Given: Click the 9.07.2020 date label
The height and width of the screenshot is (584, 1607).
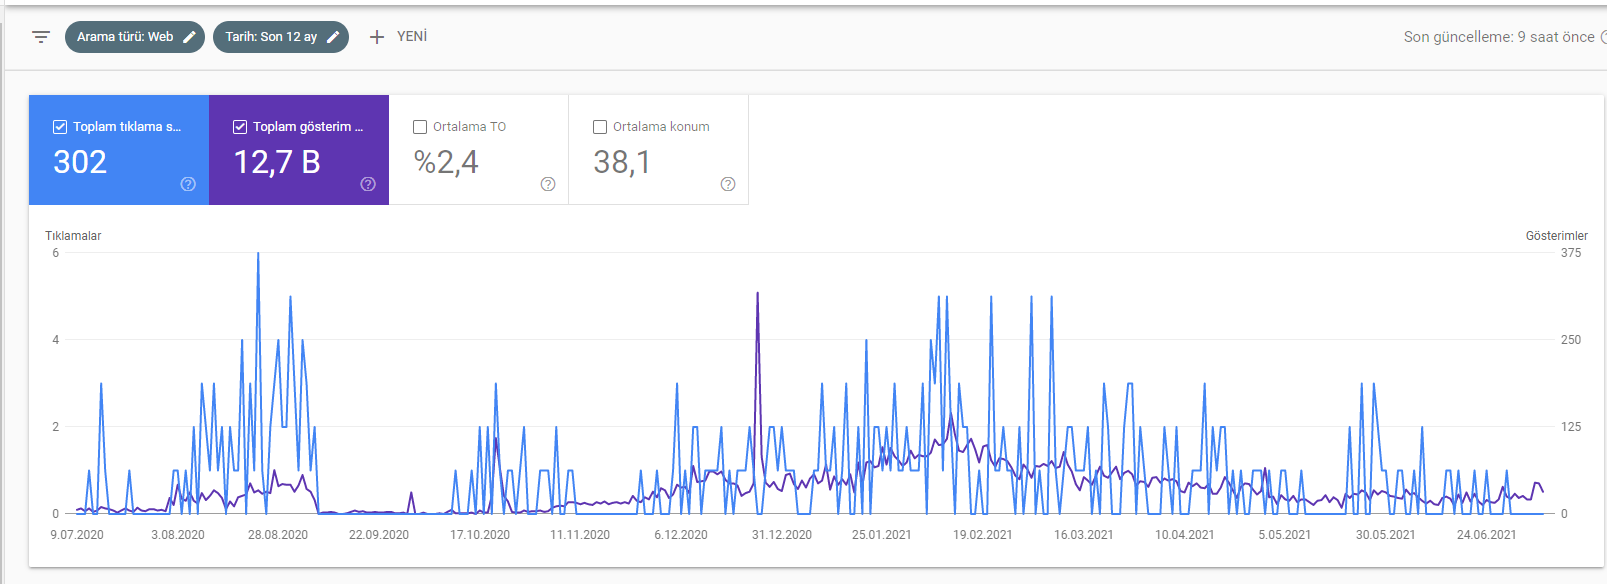Looking at the screenshot, I should tap(77, 535).
